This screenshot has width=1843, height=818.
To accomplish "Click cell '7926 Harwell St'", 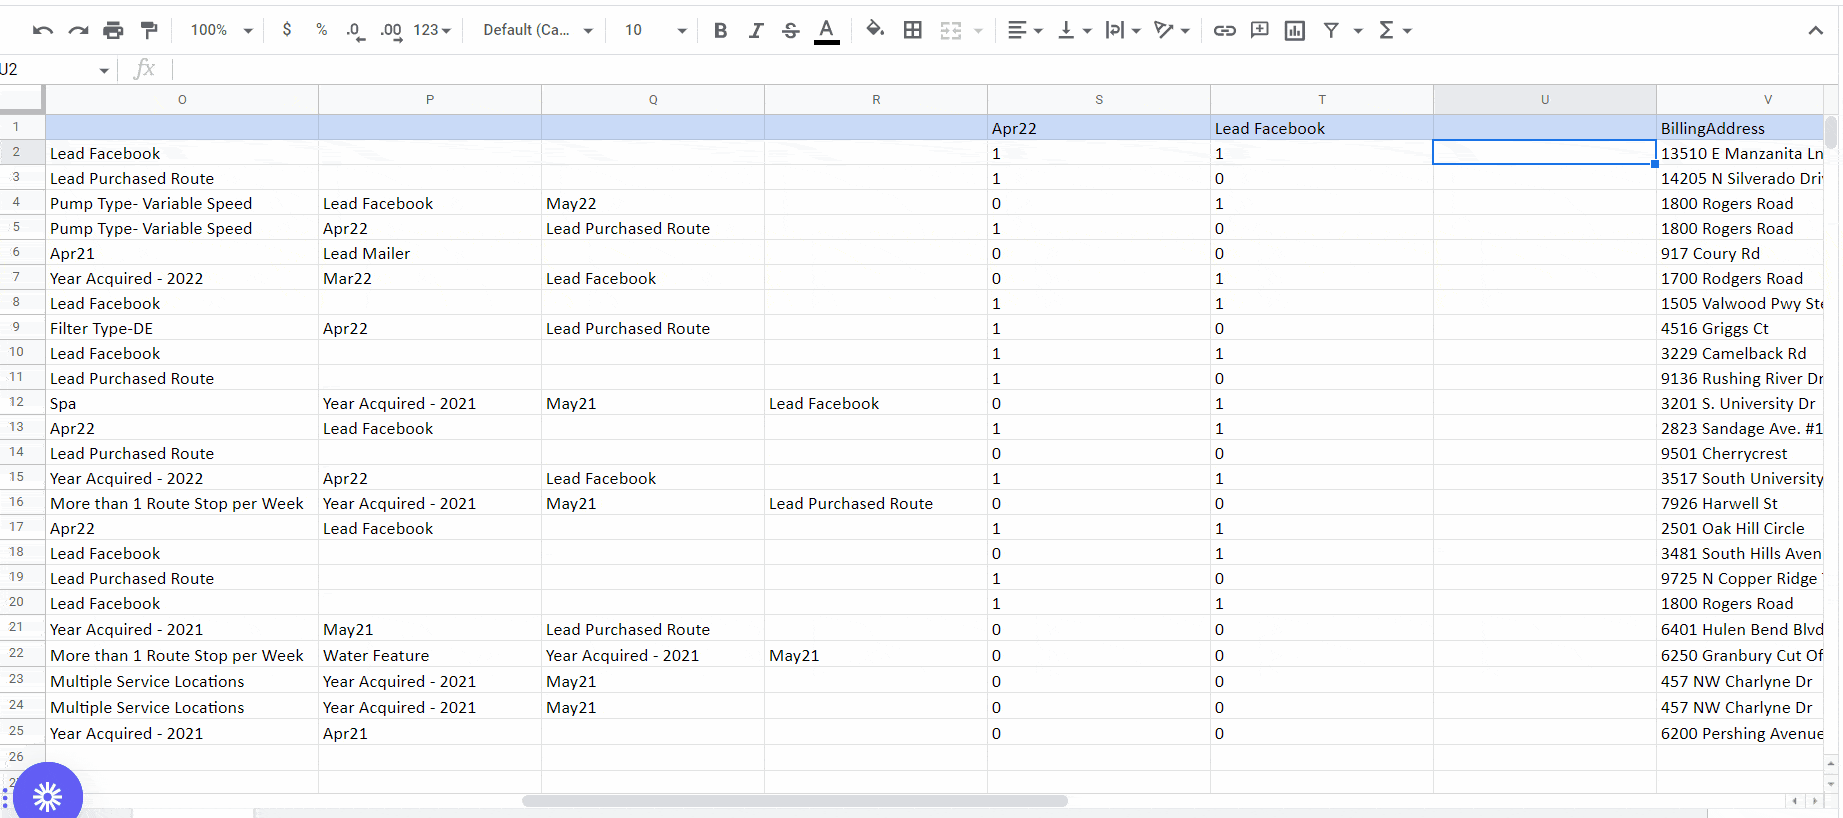I will tap(1740, 503).
